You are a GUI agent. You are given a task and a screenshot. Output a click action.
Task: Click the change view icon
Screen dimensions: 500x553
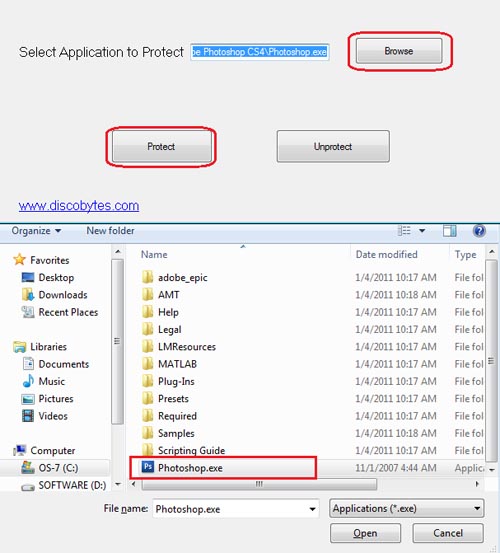click(x=404, y=231)
